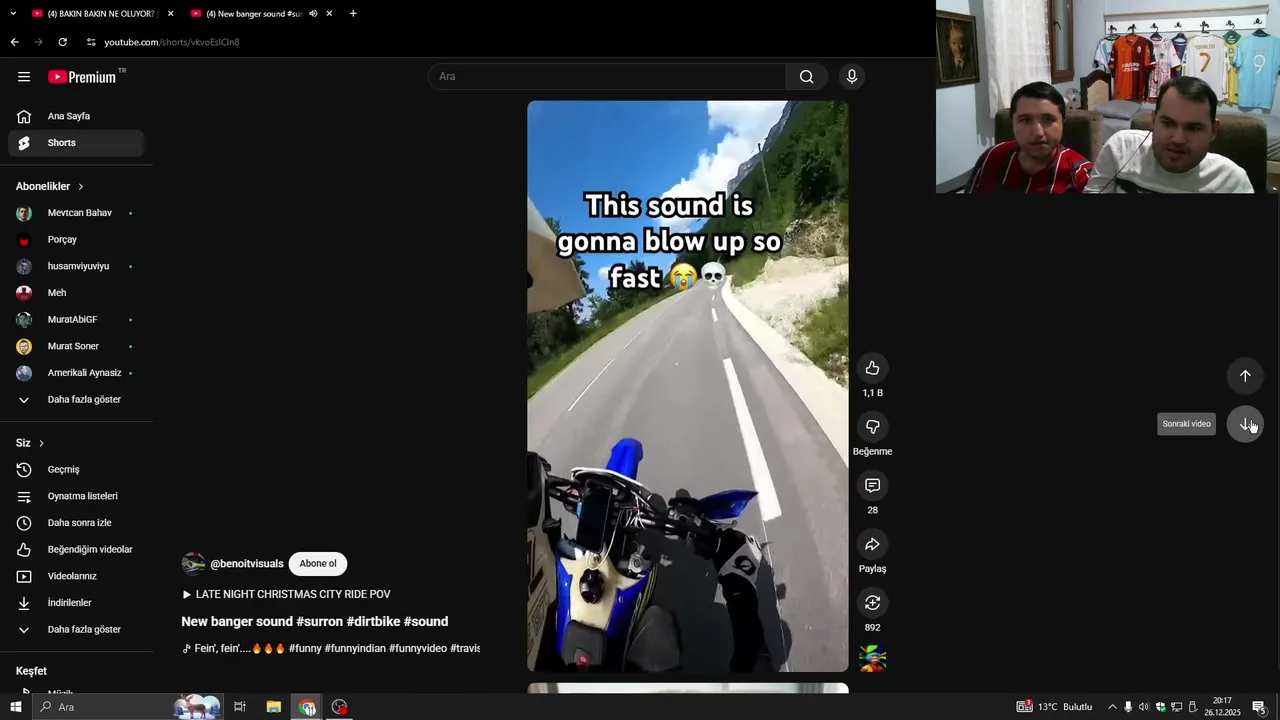Focus the Ara search field
1280x720 pixels.
pos(607,77)
